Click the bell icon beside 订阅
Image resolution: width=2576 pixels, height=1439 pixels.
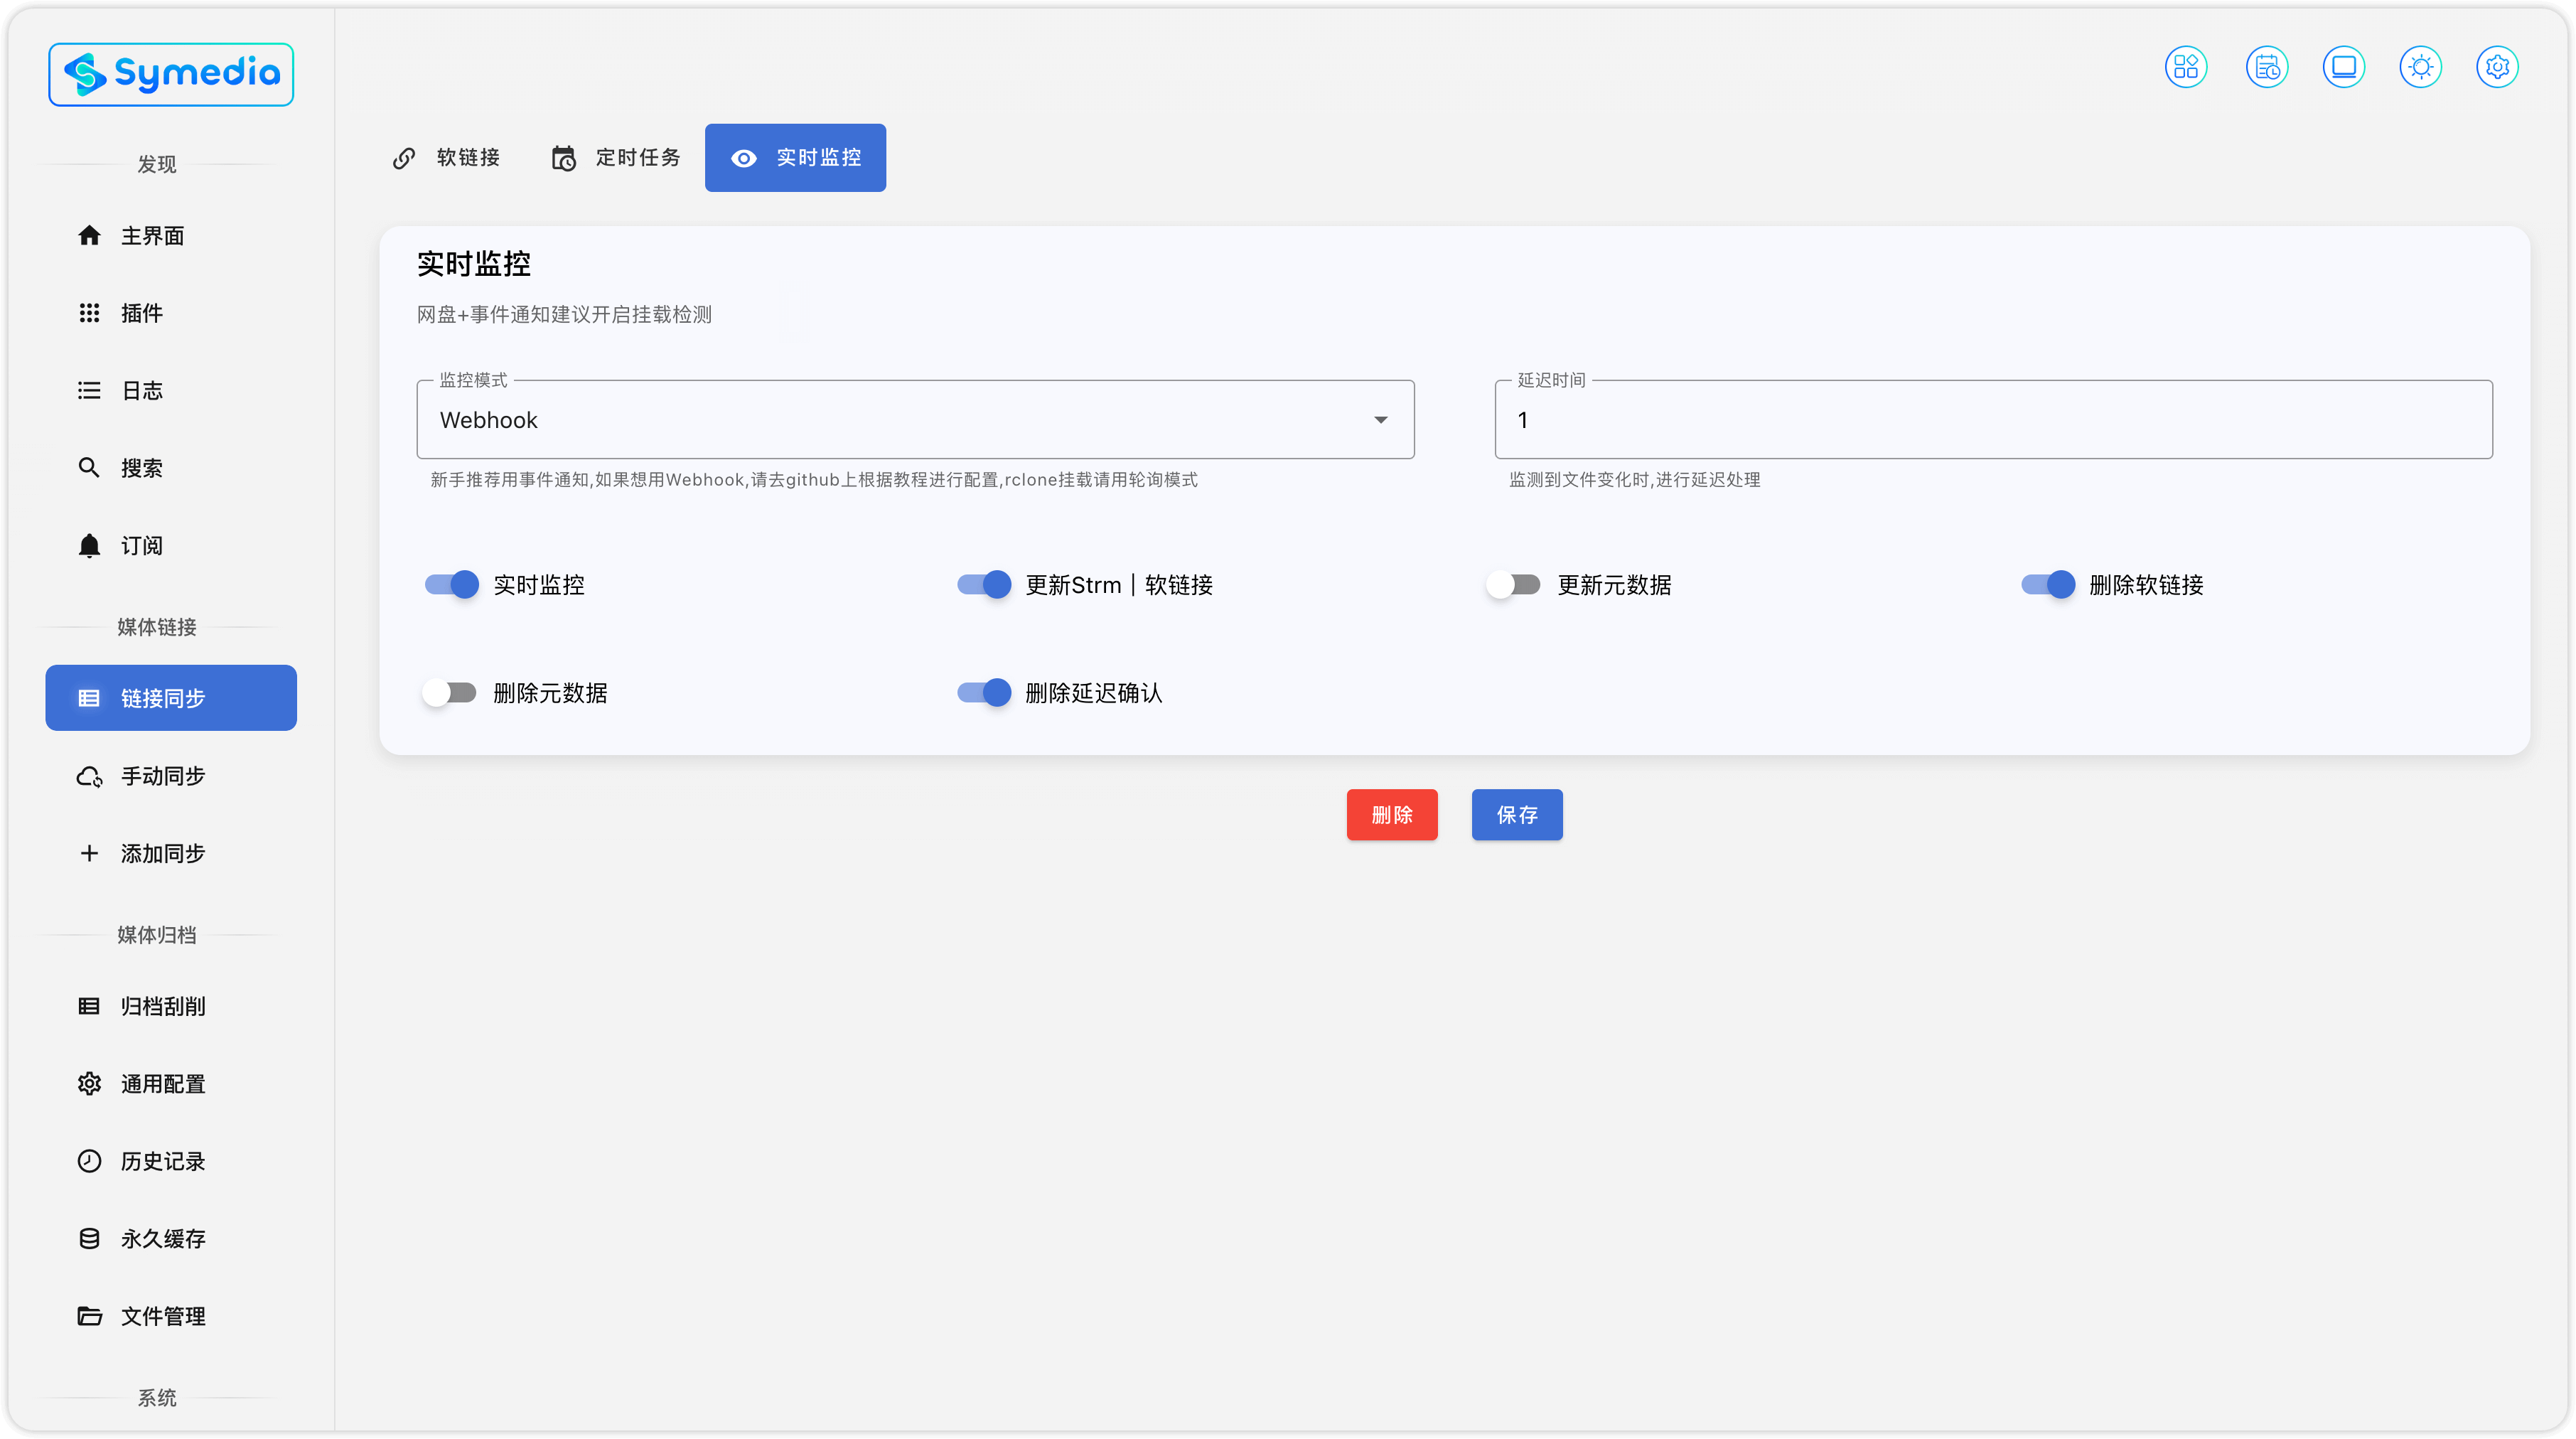click(x=89, y=545)
